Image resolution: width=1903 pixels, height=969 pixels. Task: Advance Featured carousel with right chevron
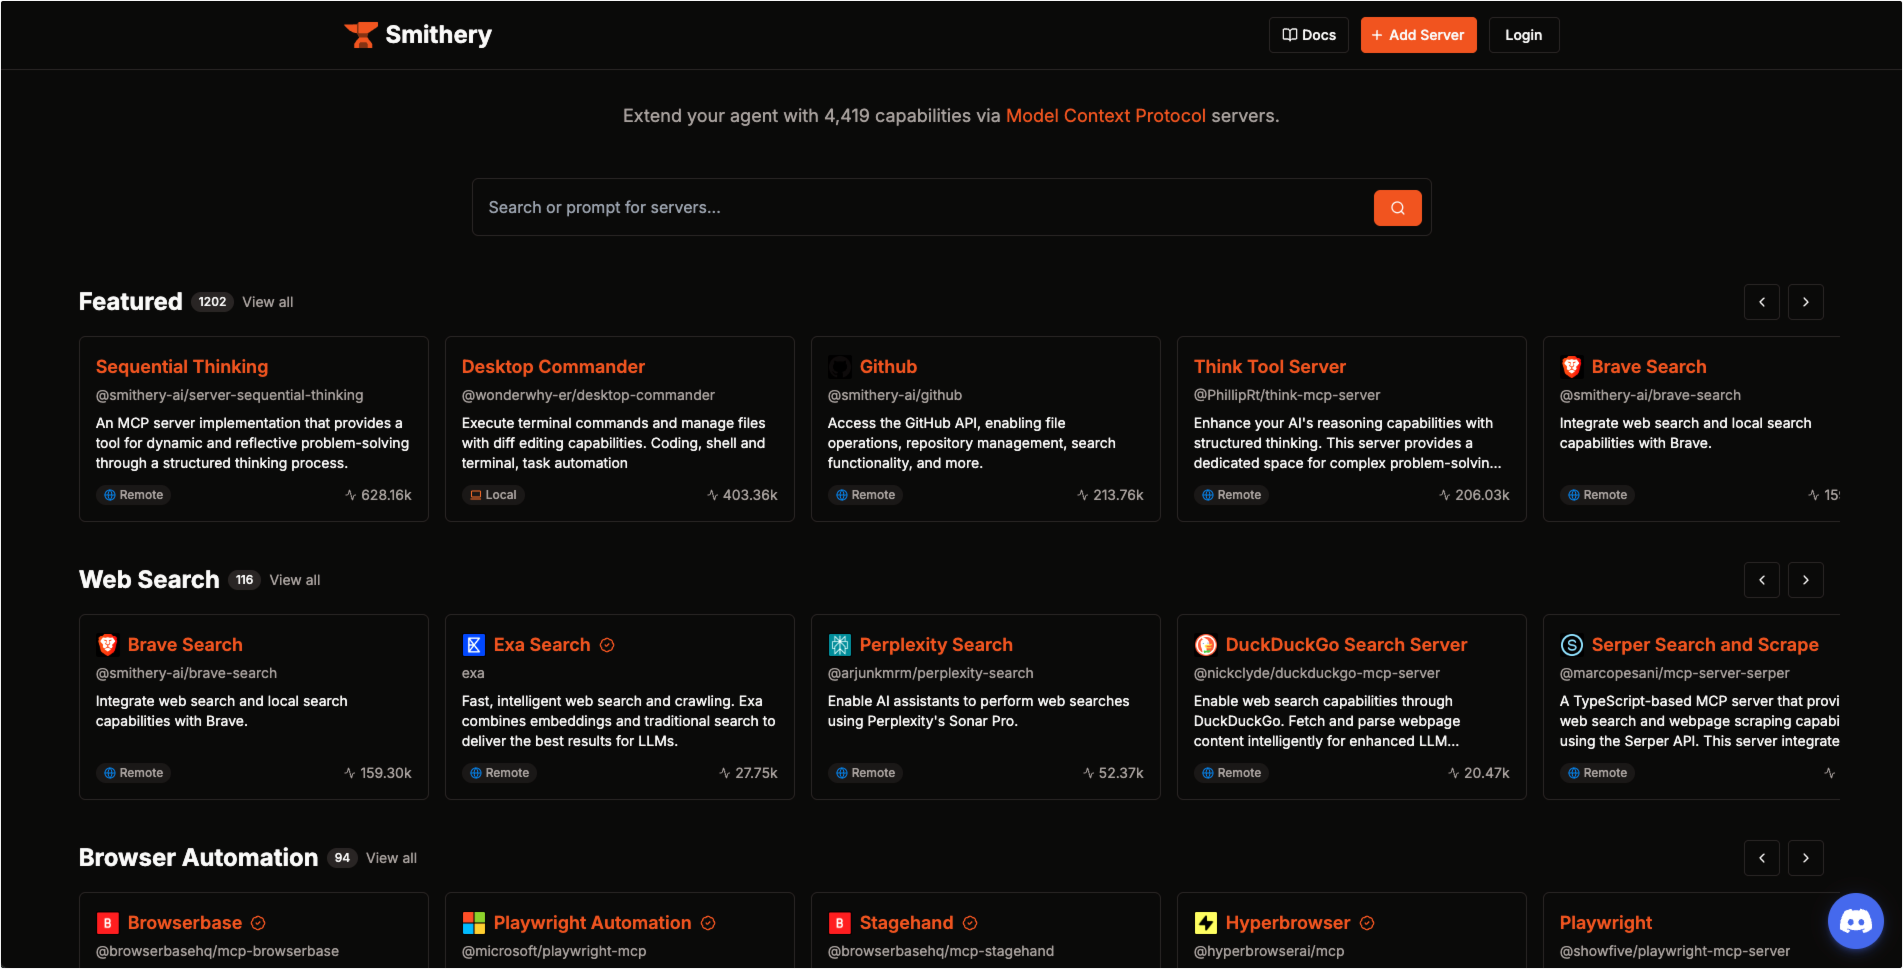(x=1805, y=302)
